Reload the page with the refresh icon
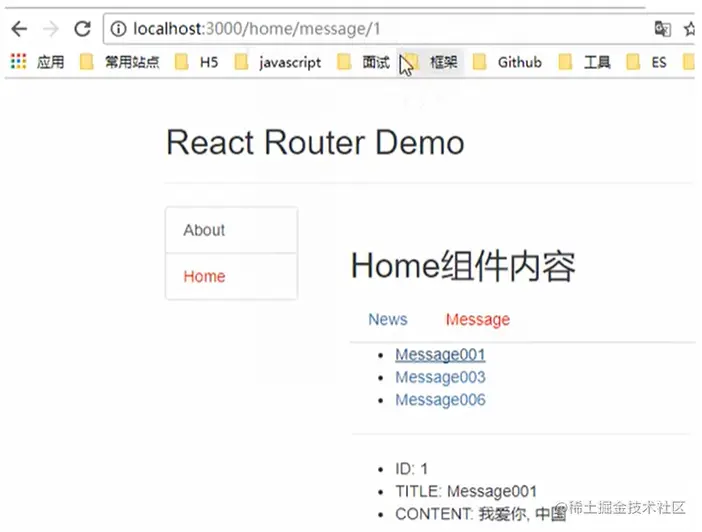The width and height of the screenshot is (702, 532). point(82,29)
